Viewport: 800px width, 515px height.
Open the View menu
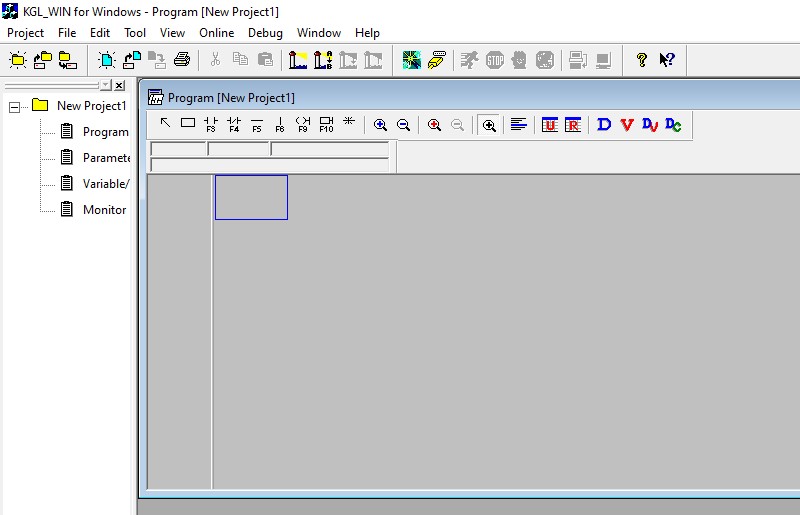(172, 33)
